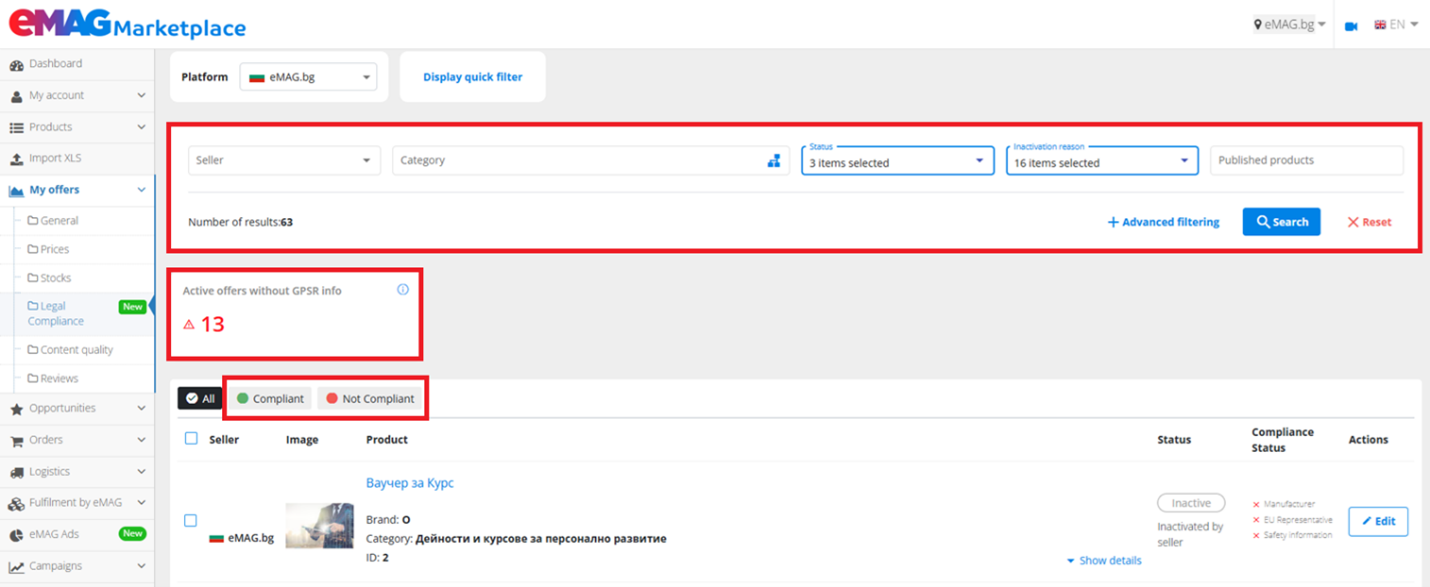The height and width of the screenshot is (587, 1430).
Task: Click the Products list icon
Action: (16, 128)
